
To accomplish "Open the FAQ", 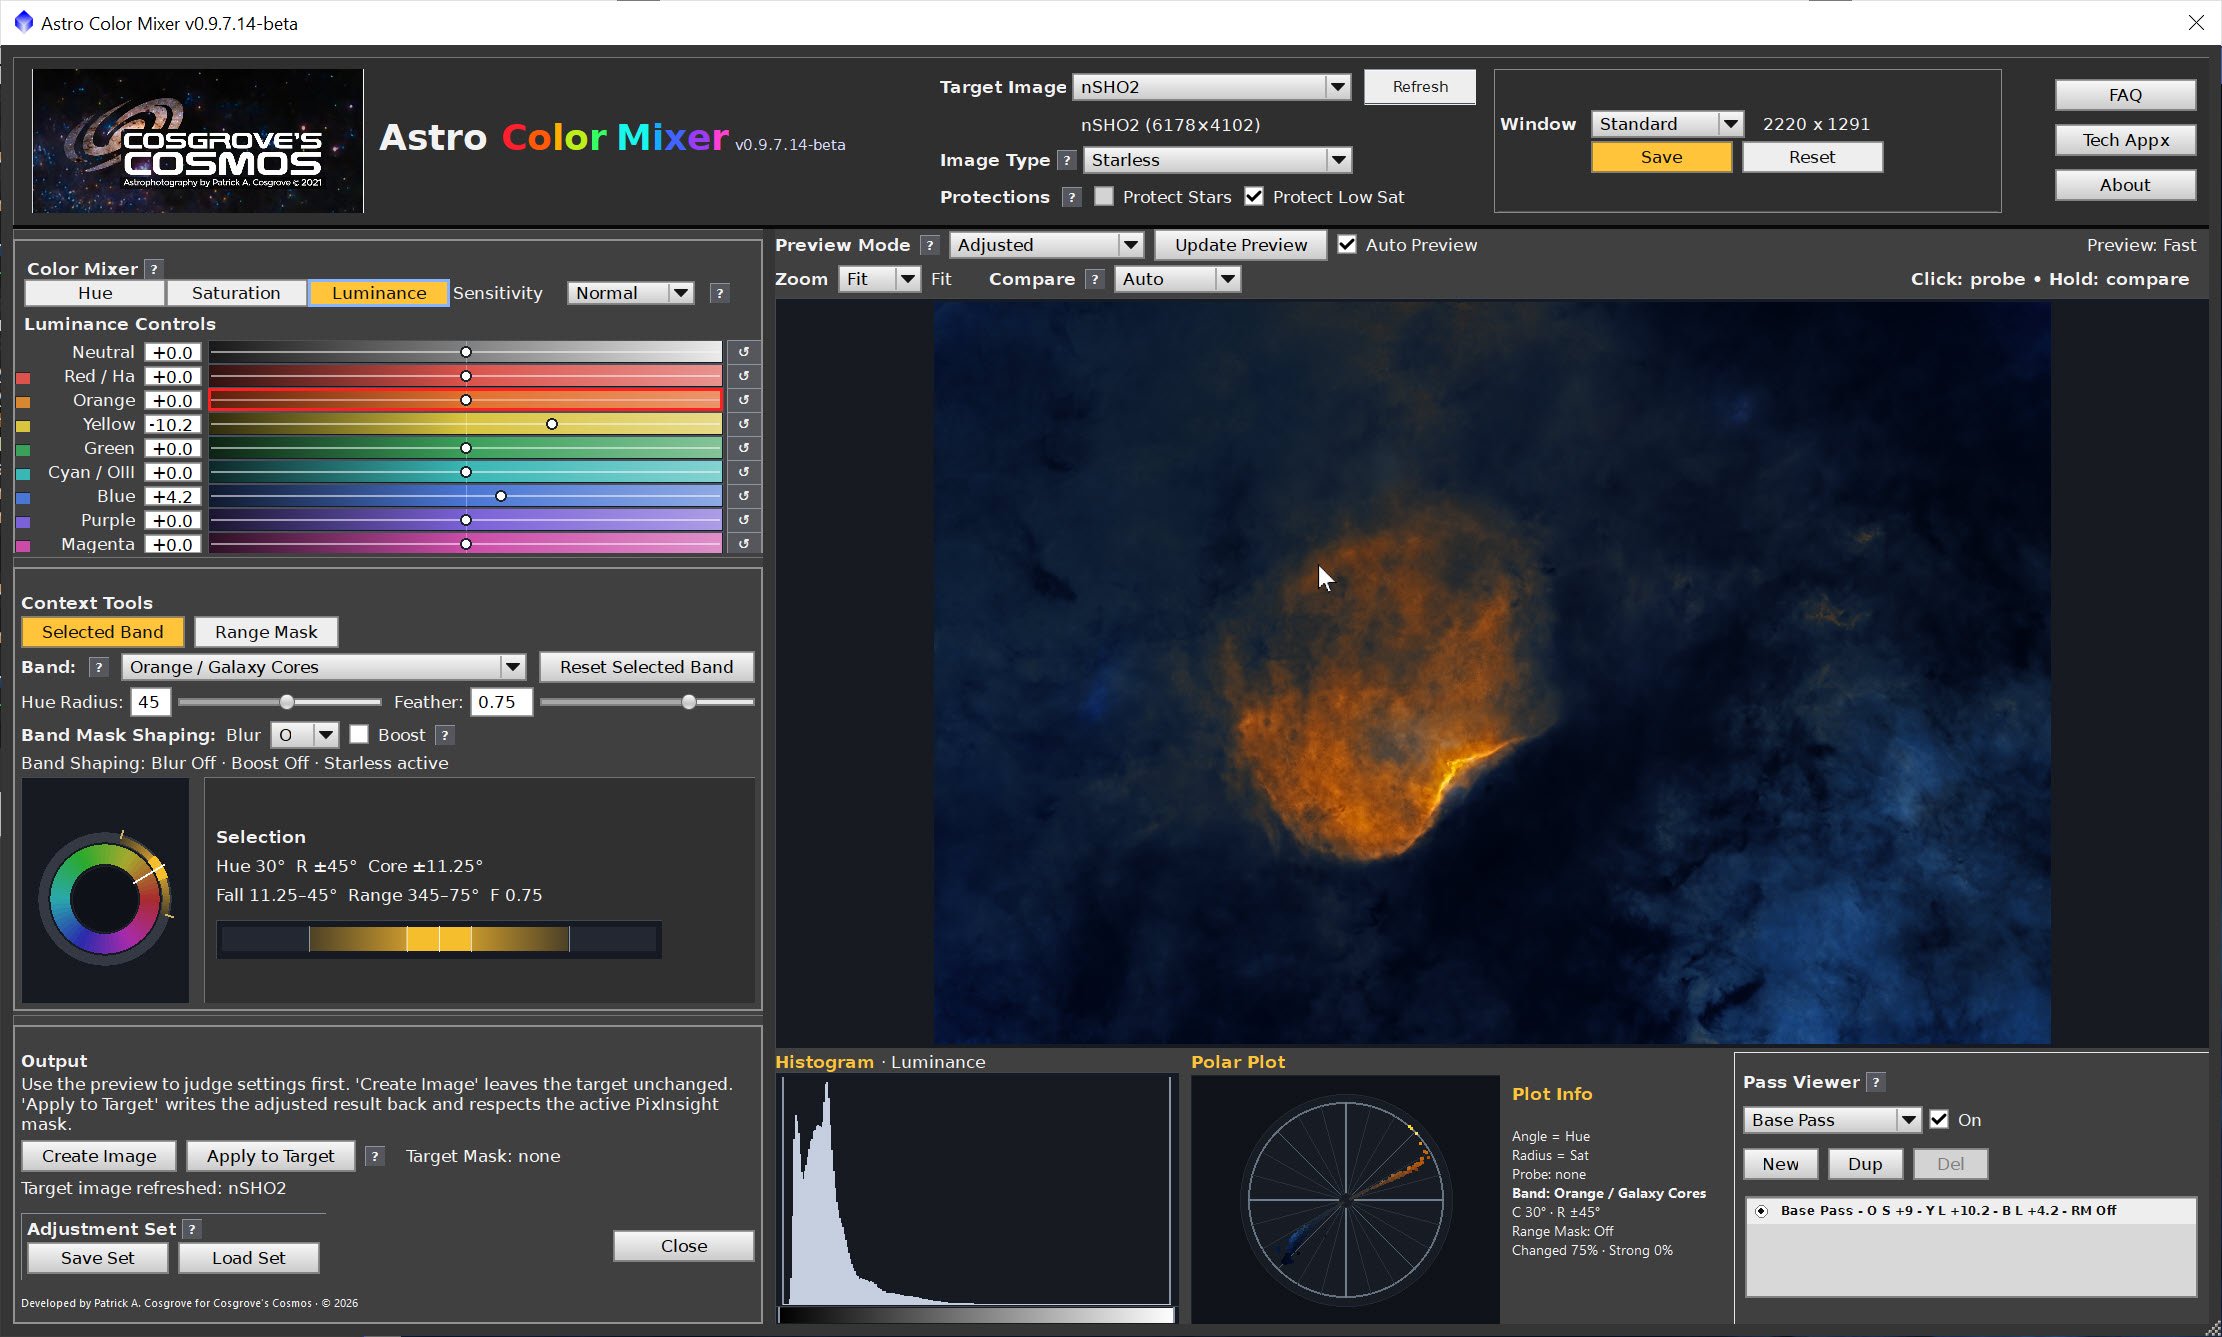I will [x=2125, y=95].
